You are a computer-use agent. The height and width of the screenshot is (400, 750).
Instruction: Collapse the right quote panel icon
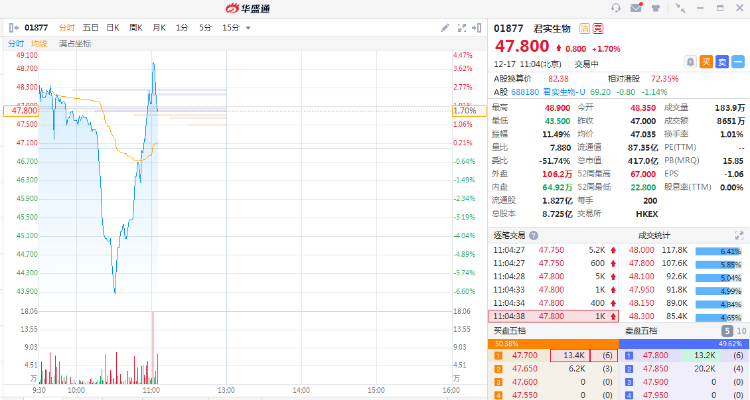coord(476,28)
